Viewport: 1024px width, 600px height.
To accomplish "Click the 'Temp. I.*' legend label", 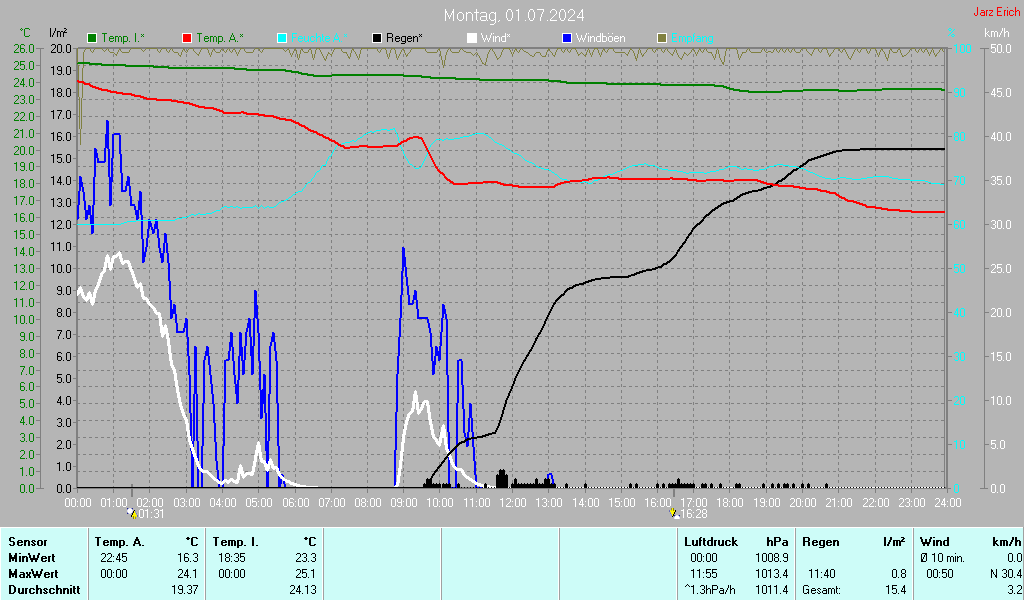I will pyautogui.click(x=123, y=38).
